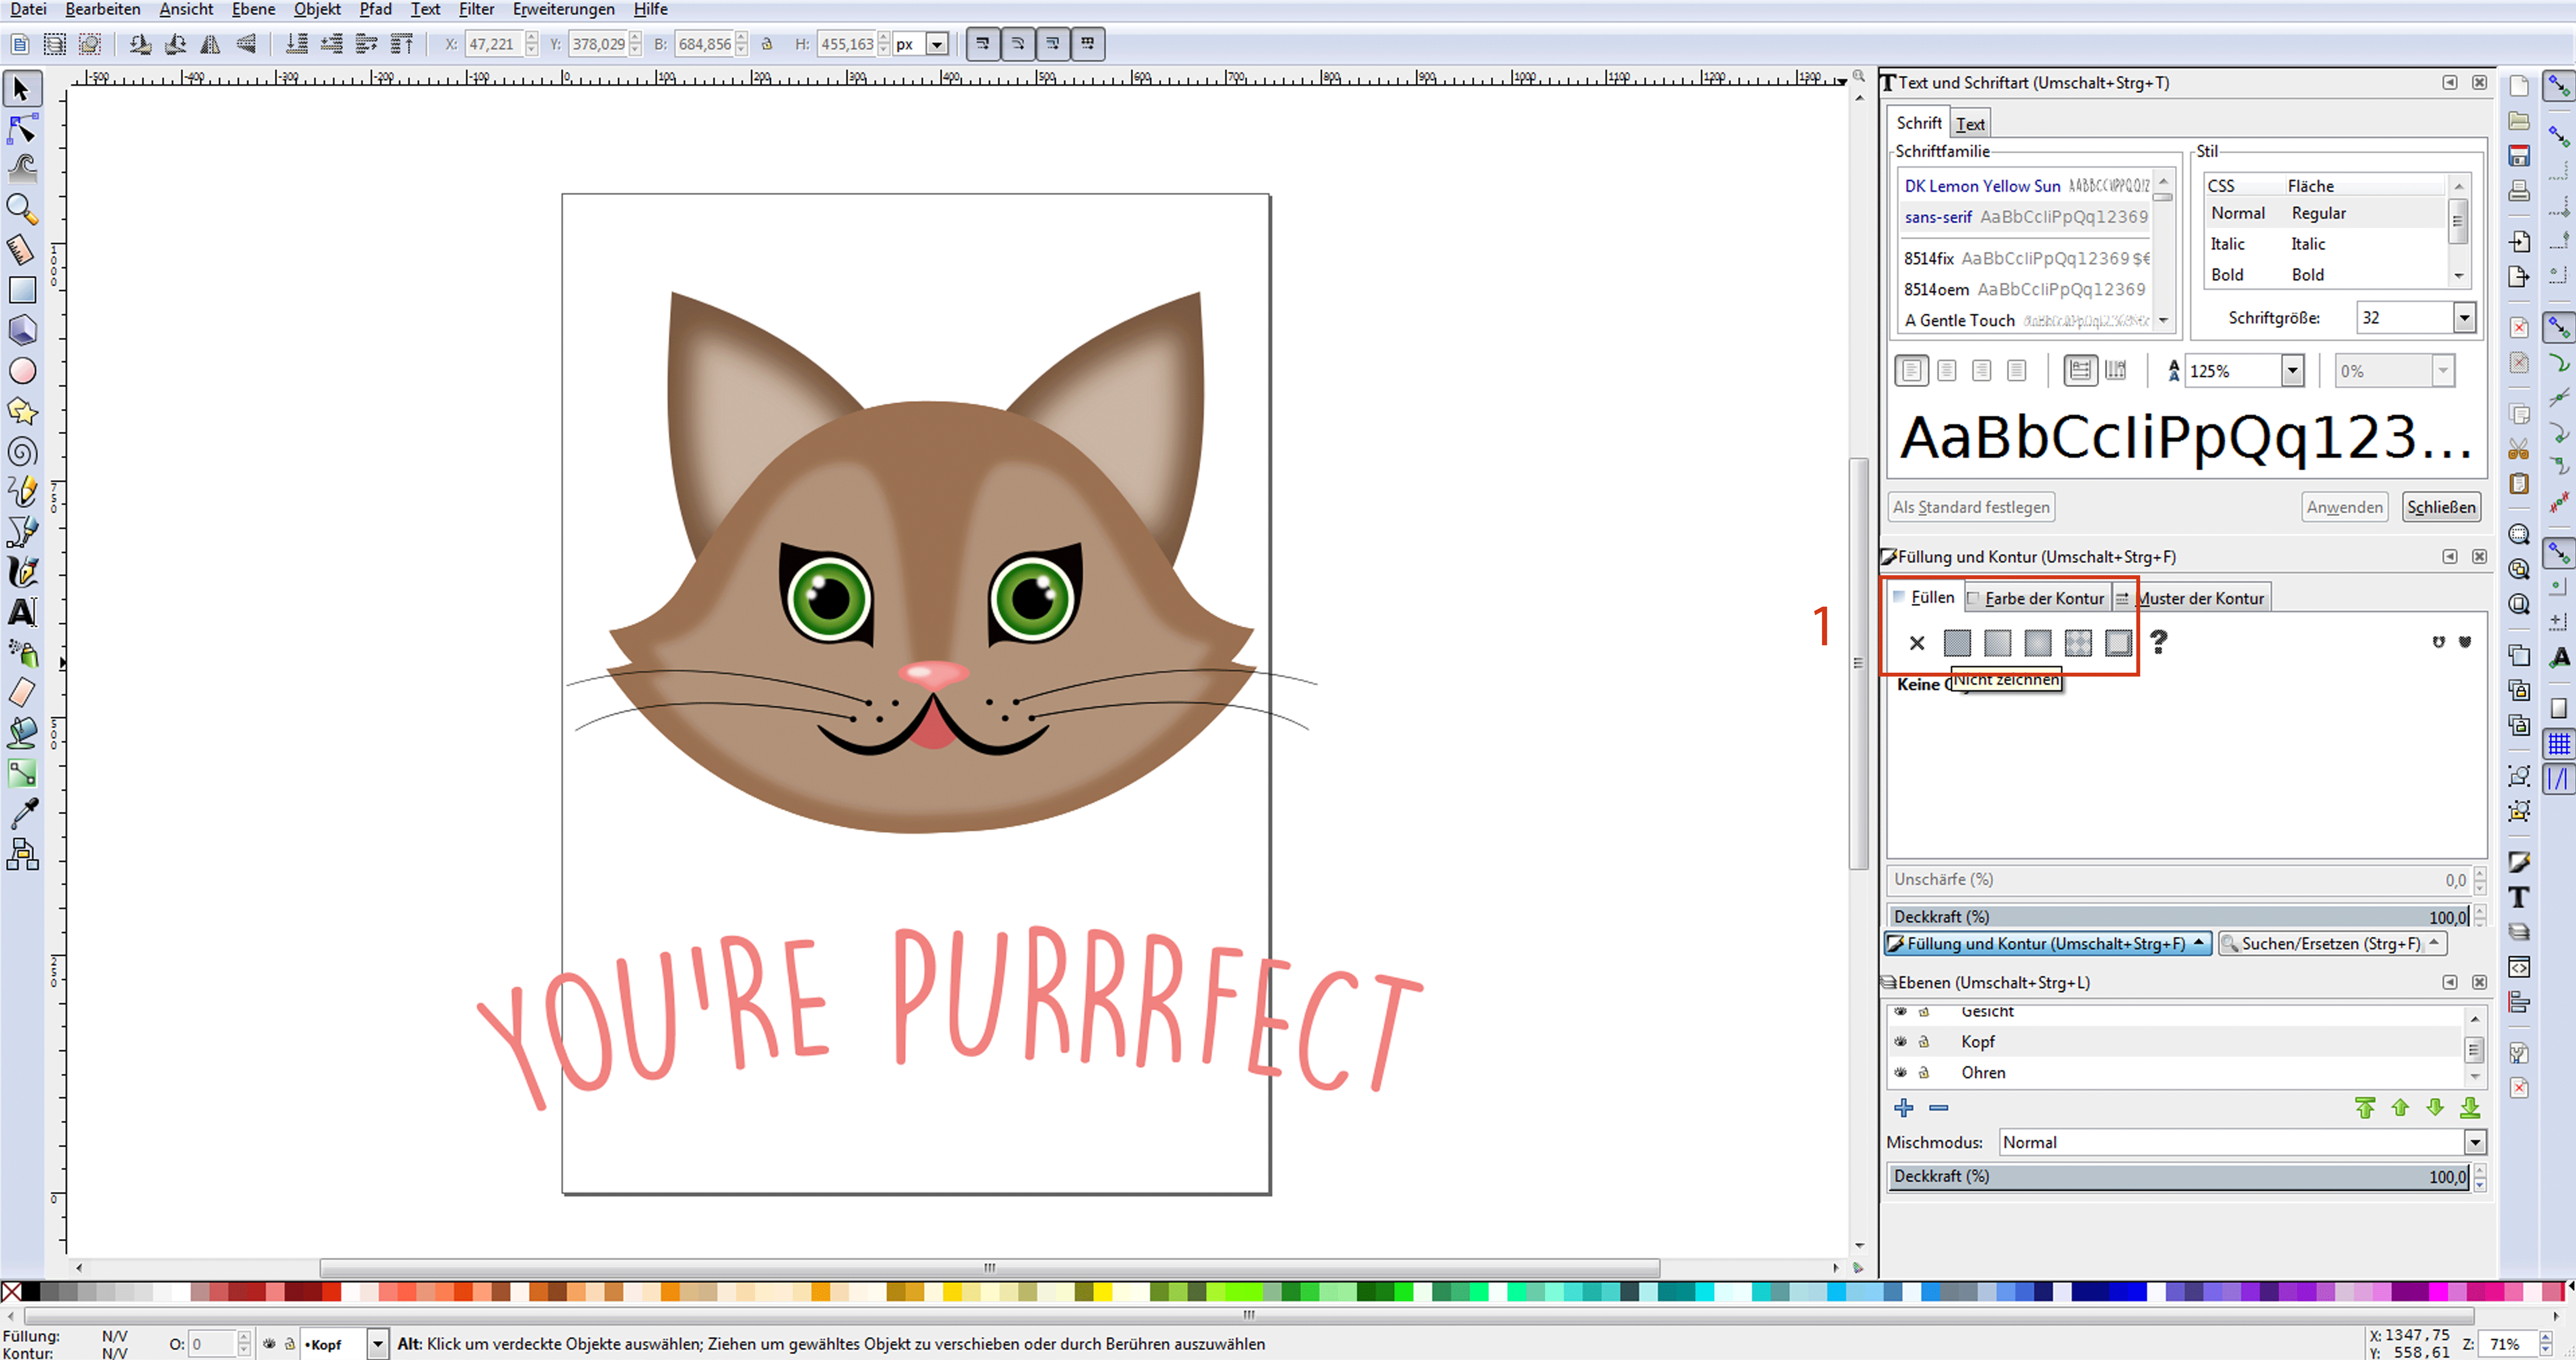Pick the black palette swatch
2576x1360 pixels.
coord(31,1292)
